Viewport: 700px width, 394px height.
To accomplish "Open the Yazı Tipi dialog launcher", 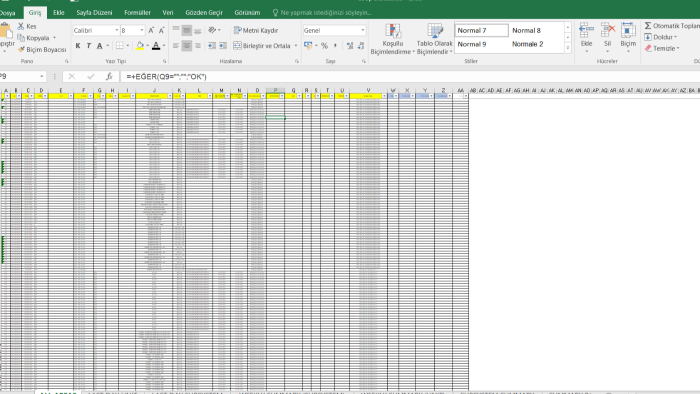I will pyautogui.click(x=164, y=61).
